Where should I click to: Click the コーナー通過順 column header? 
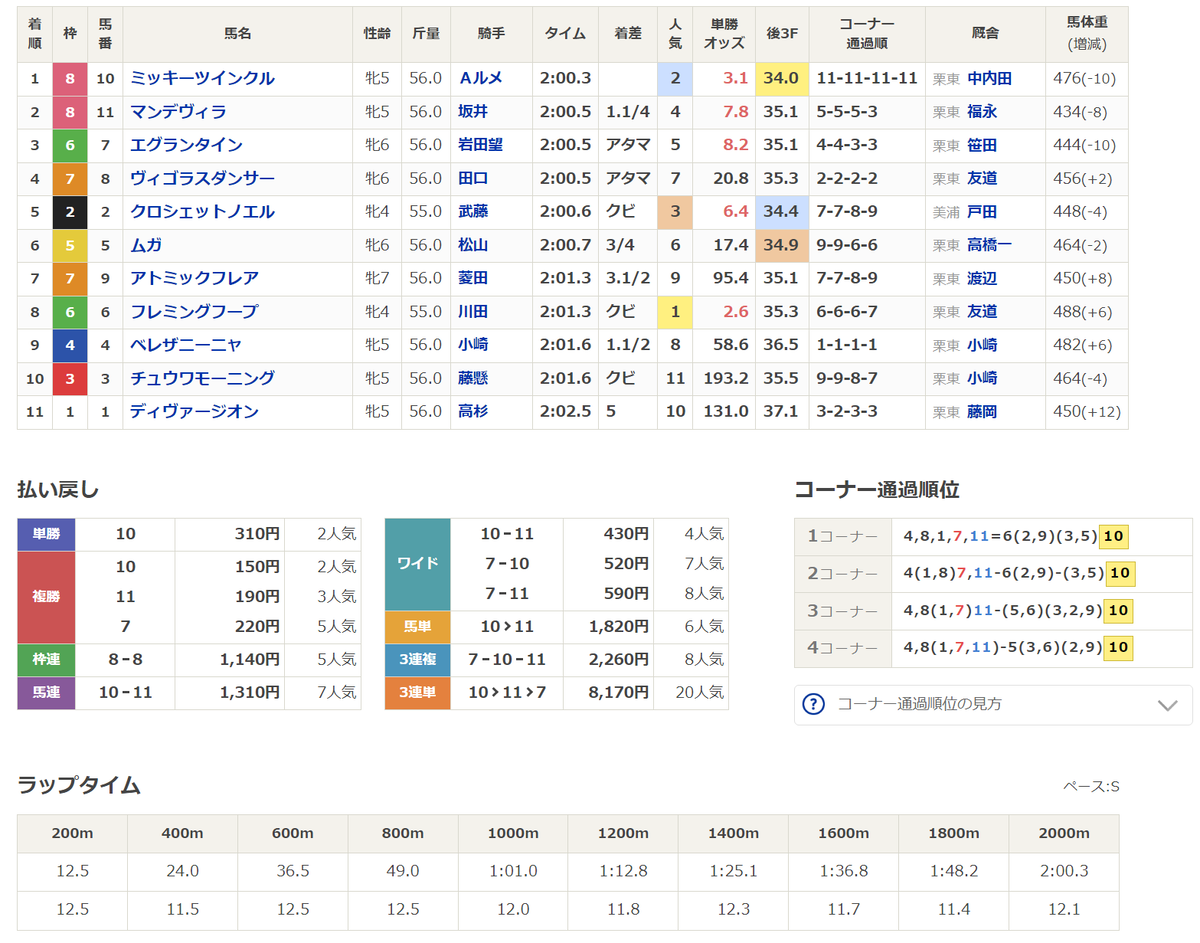[x=866, y=34]
